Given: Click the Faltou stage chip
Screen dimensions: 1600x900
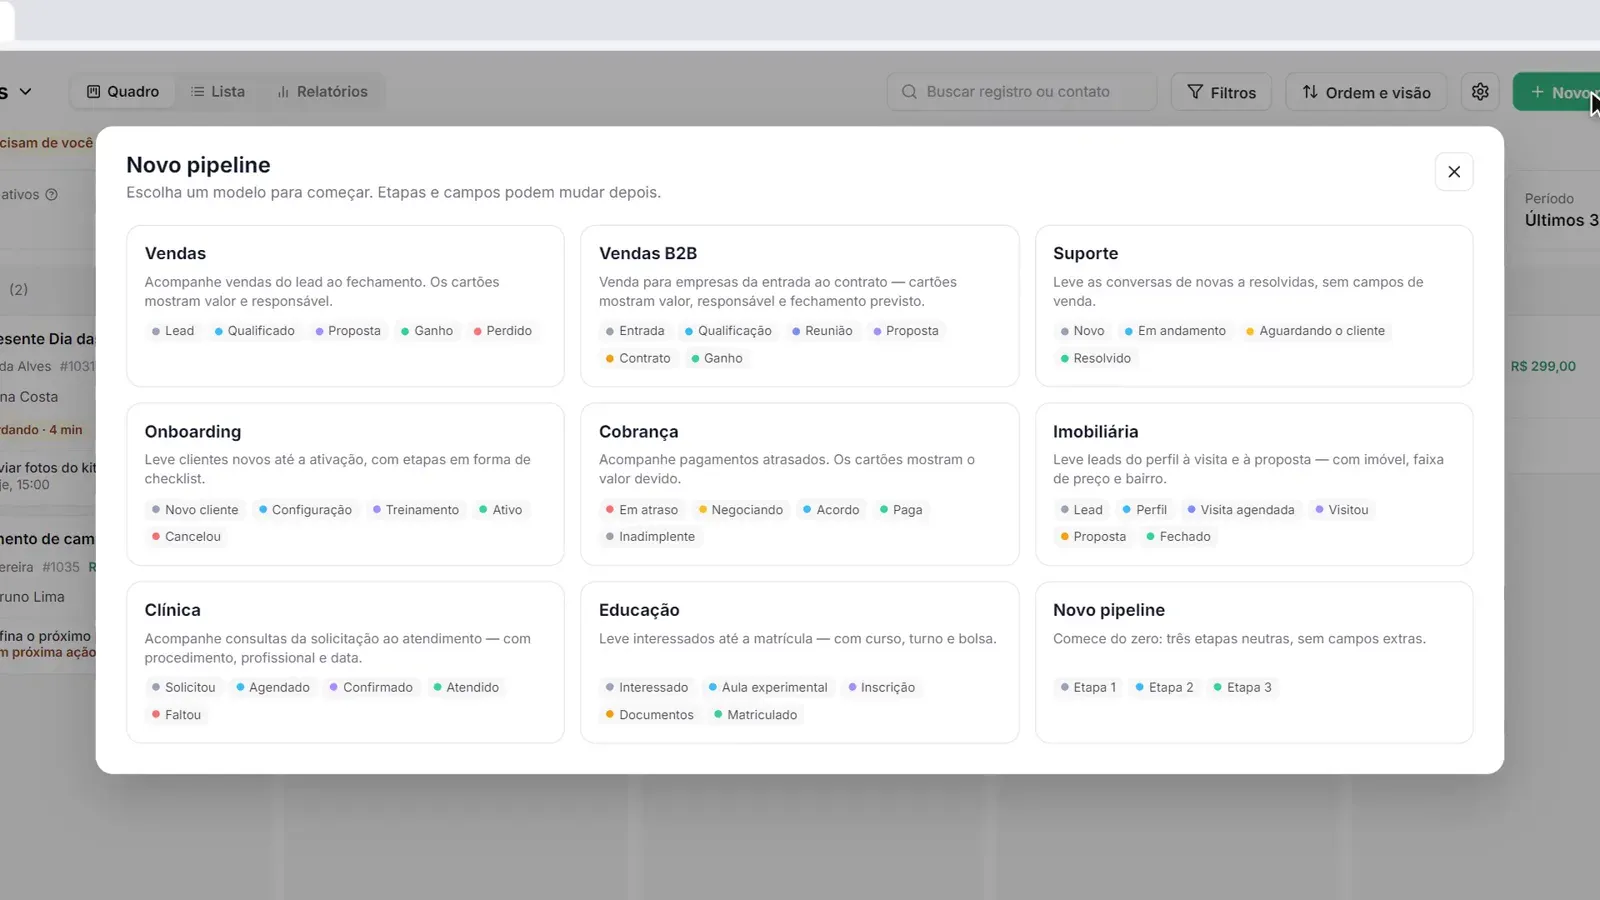Looking at the screenshot, I should [176, 715].
